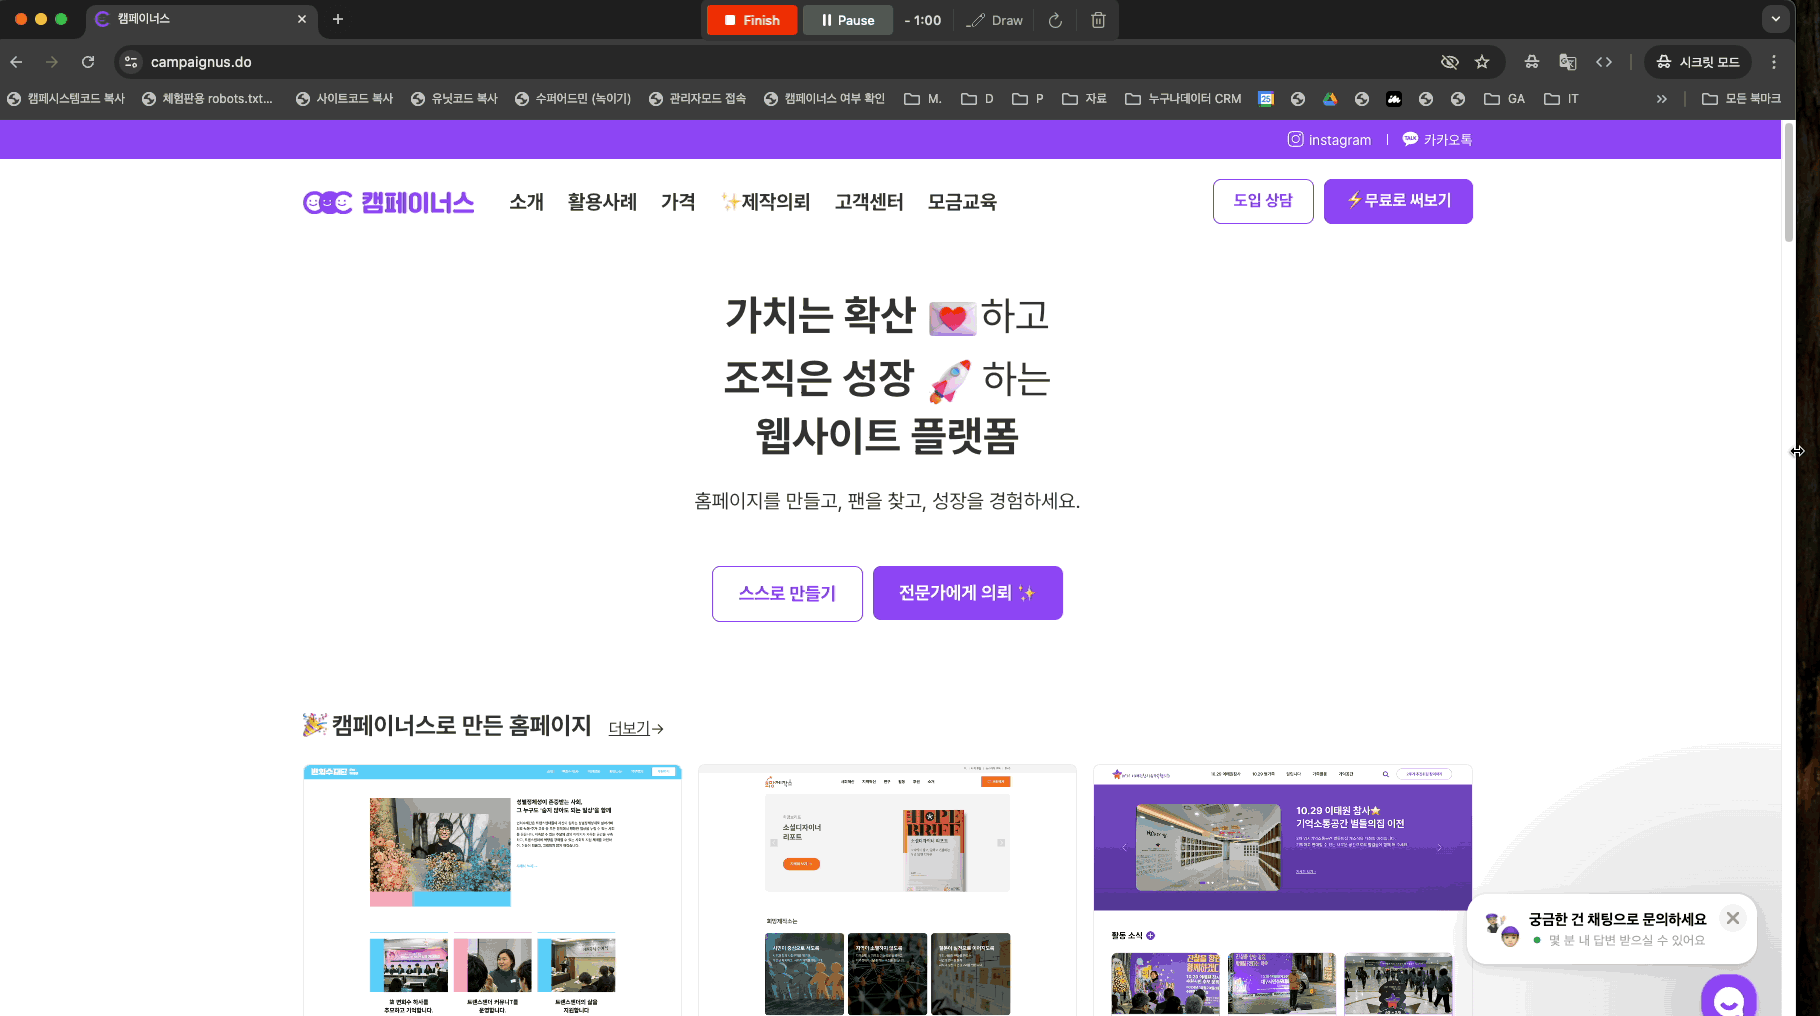
Task: Open the GA bookmarks folder
Action: (x=1504, y=99)
